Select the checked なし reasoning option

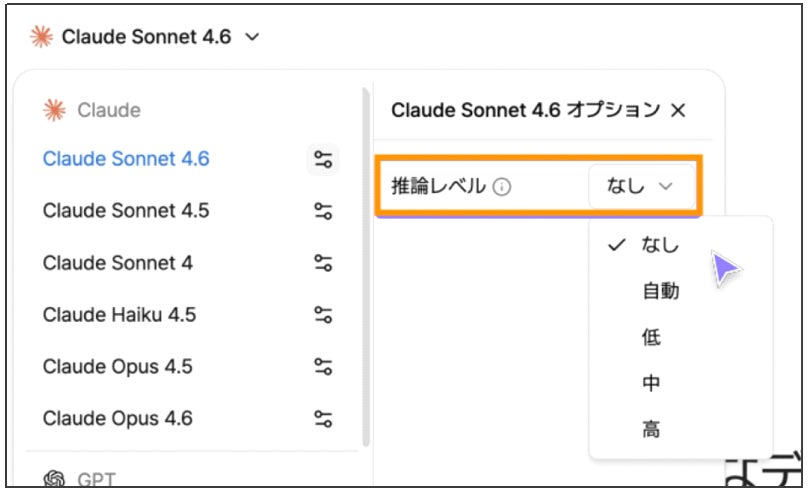(x=659, y=245)
